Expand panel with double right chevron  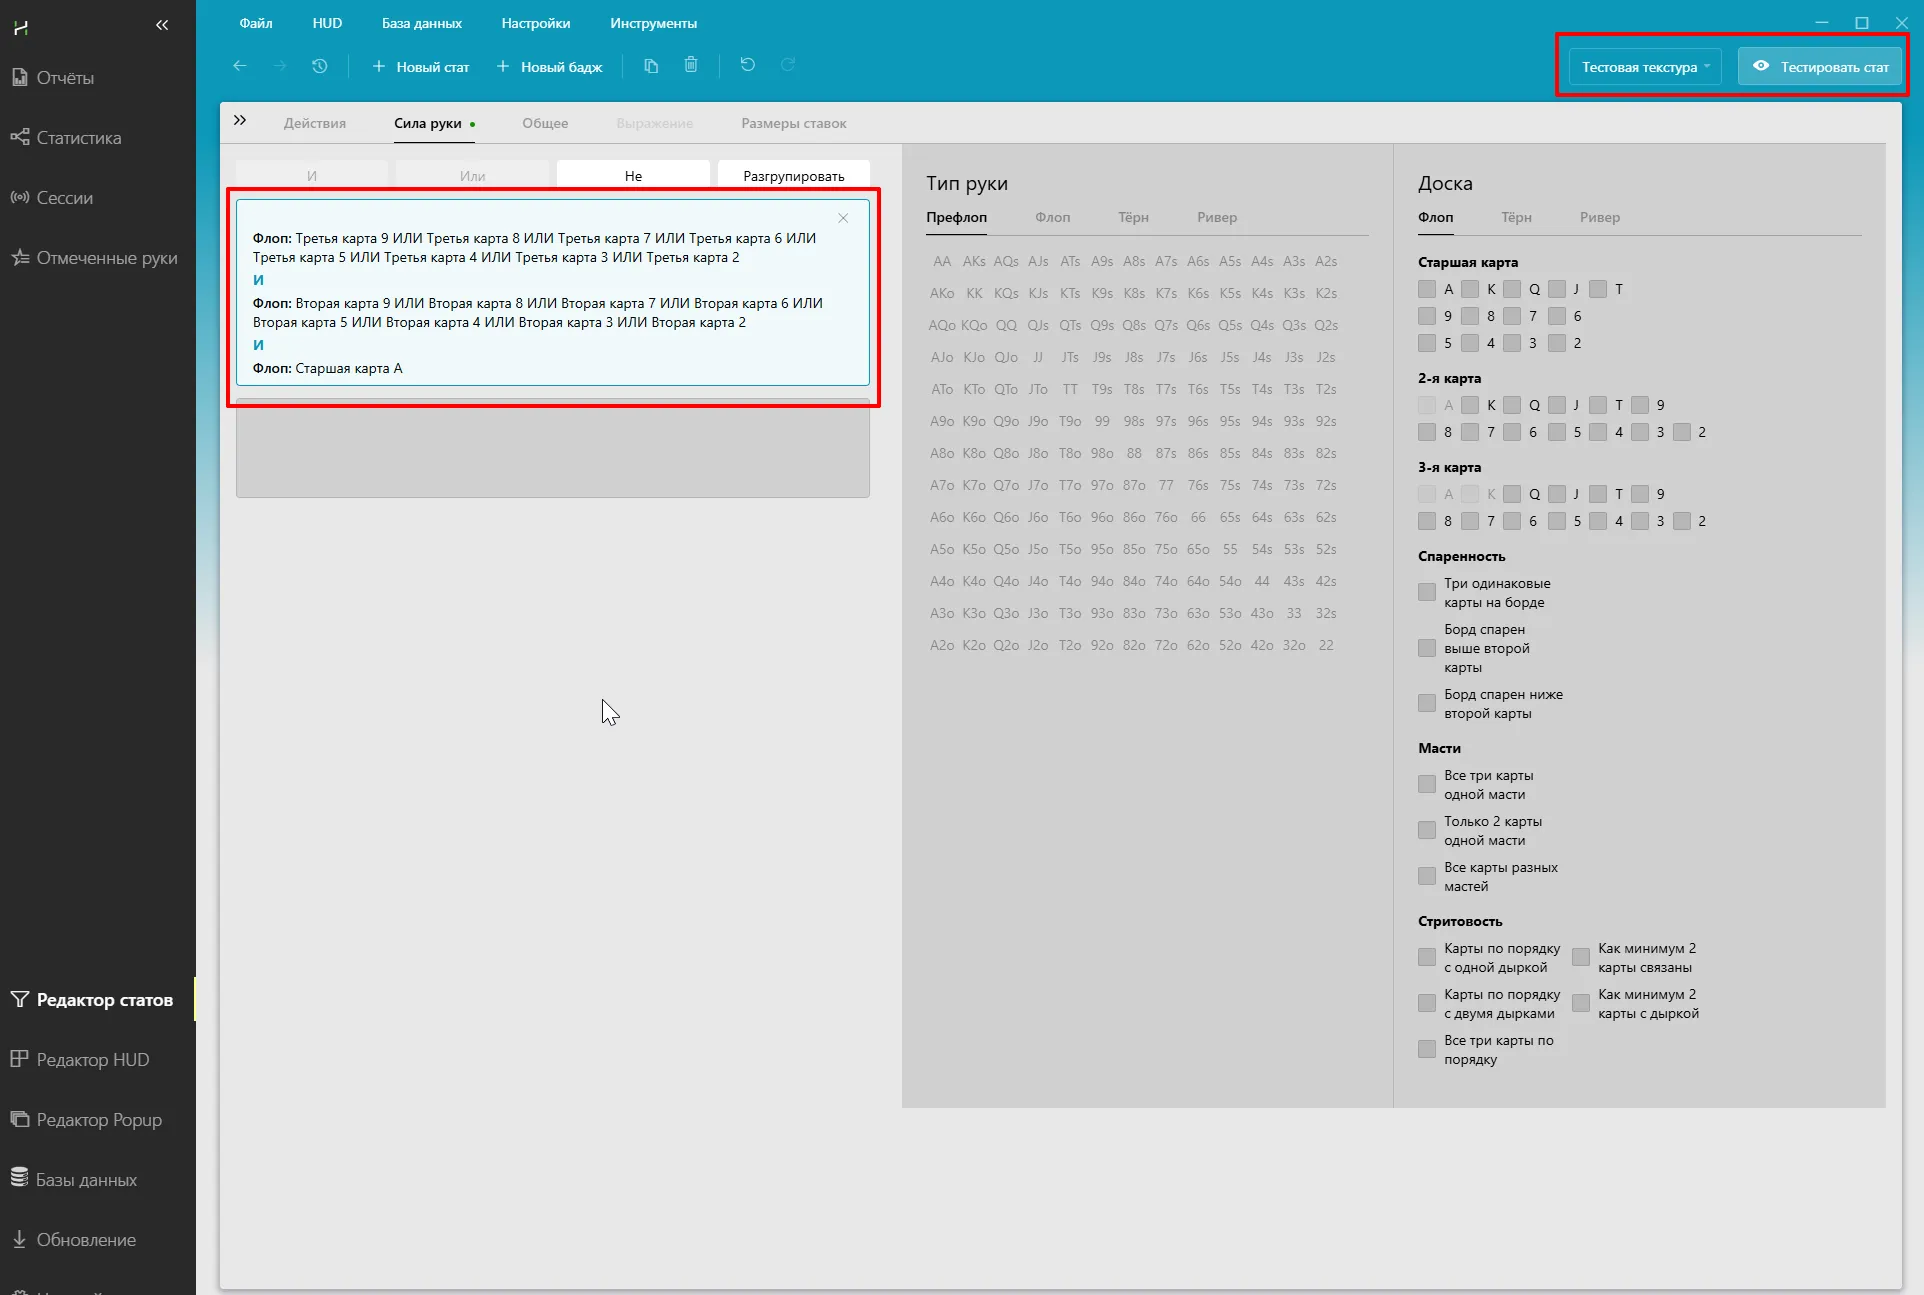coord(240,121)
